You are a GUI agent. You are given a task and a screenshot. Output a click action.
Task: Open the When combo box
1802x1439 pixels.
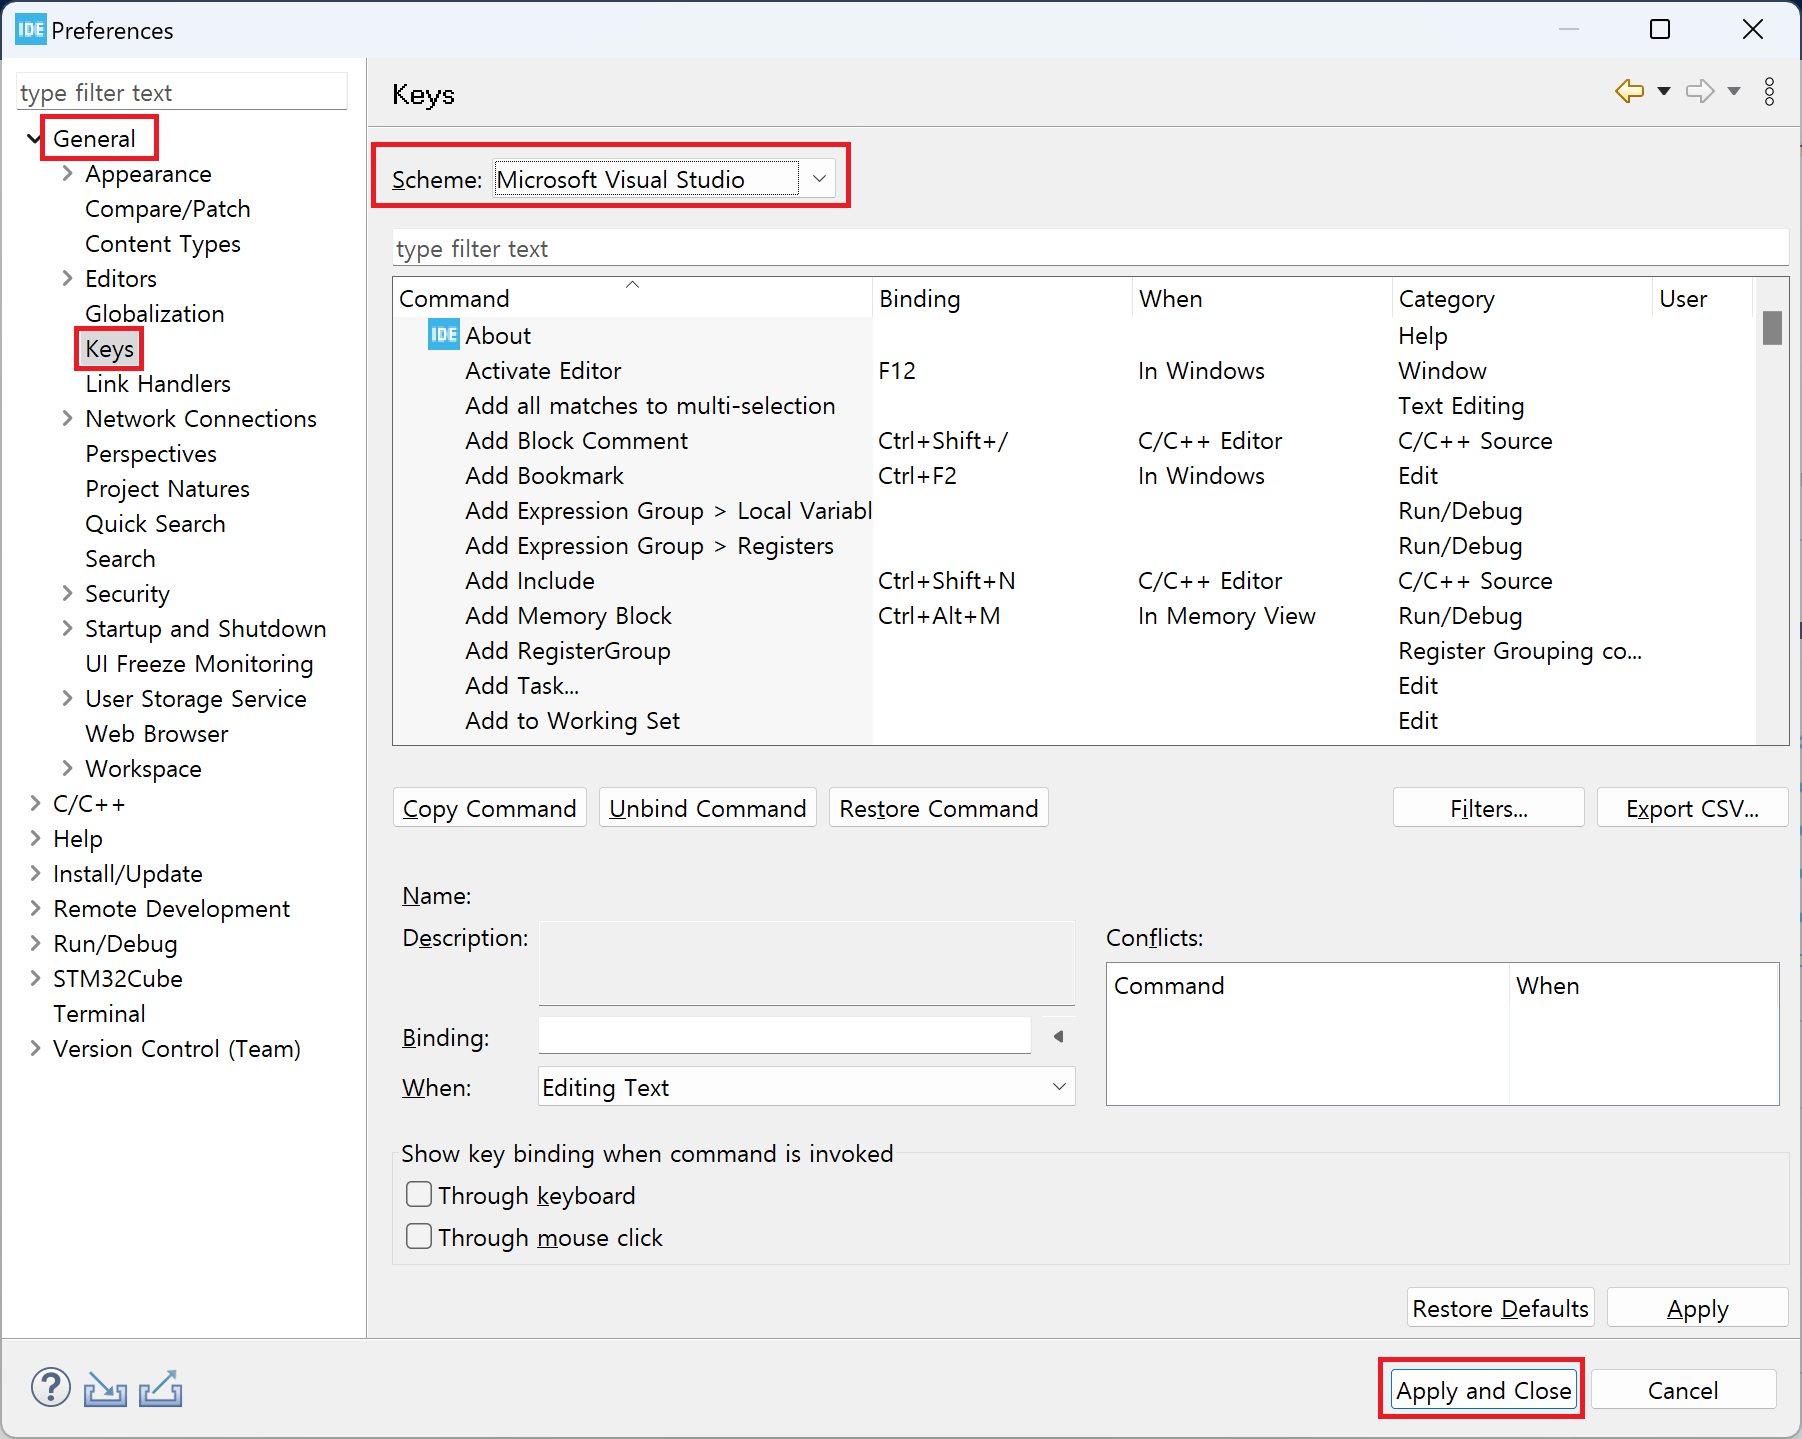tap(806, 1086)
